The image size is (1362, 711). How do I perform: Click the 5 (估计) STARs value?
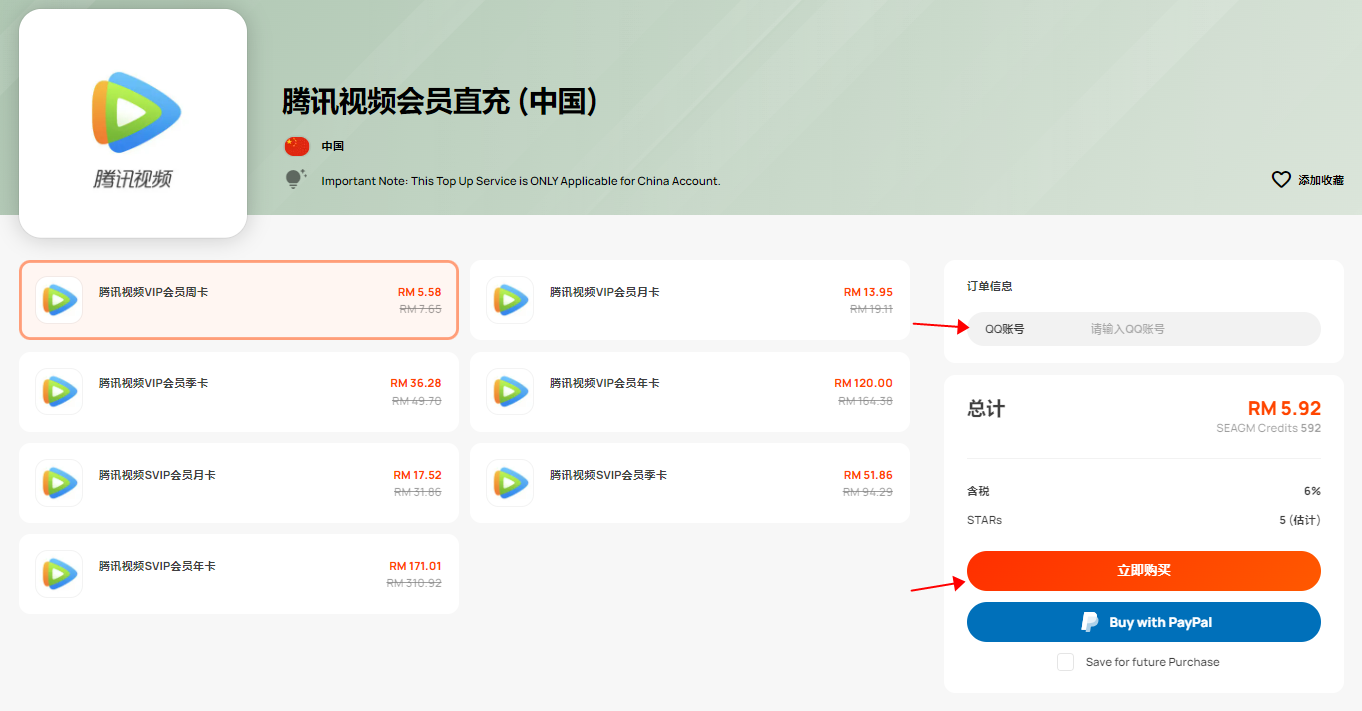(x=1300, y=520)
